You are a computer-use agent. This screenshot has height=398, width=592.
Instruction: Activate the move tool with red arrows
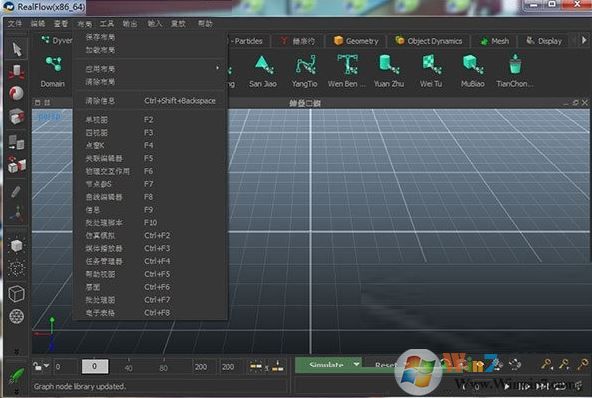click(16, 72)
